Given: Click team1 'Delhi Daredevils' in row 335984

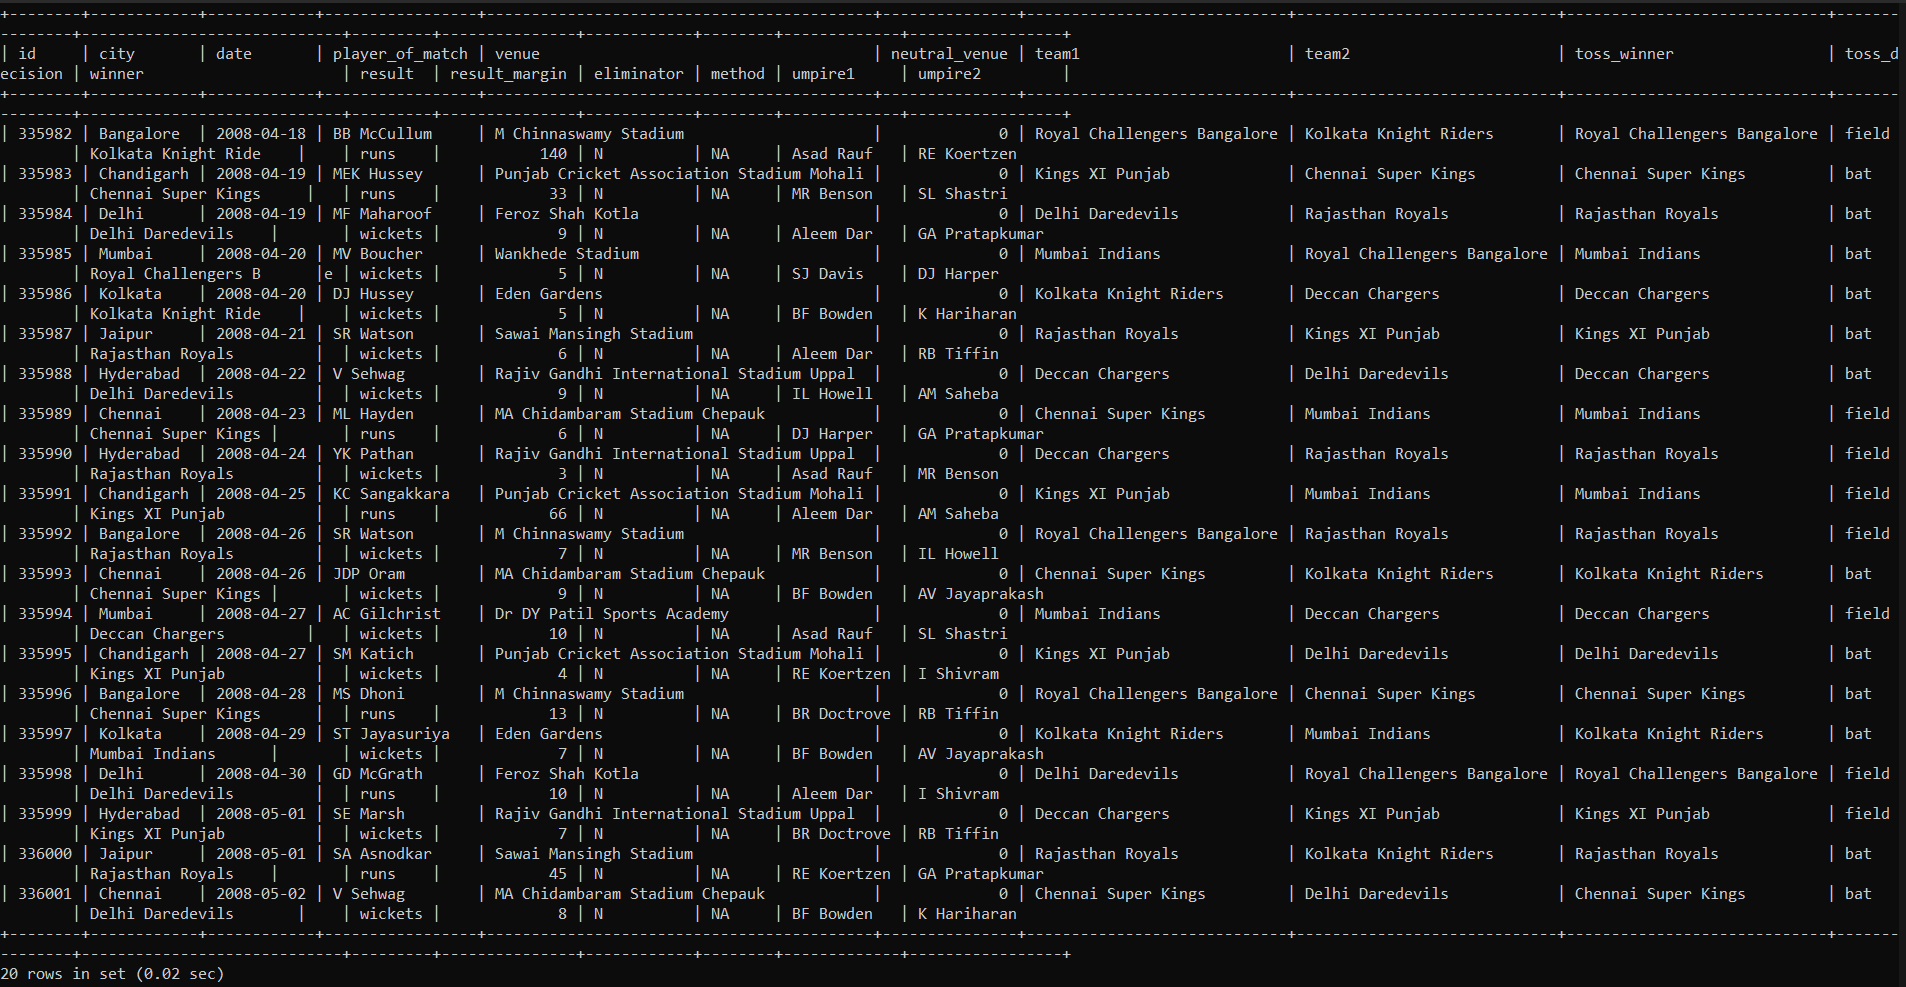Looking at the screenshot, I should click(1107, 214).
